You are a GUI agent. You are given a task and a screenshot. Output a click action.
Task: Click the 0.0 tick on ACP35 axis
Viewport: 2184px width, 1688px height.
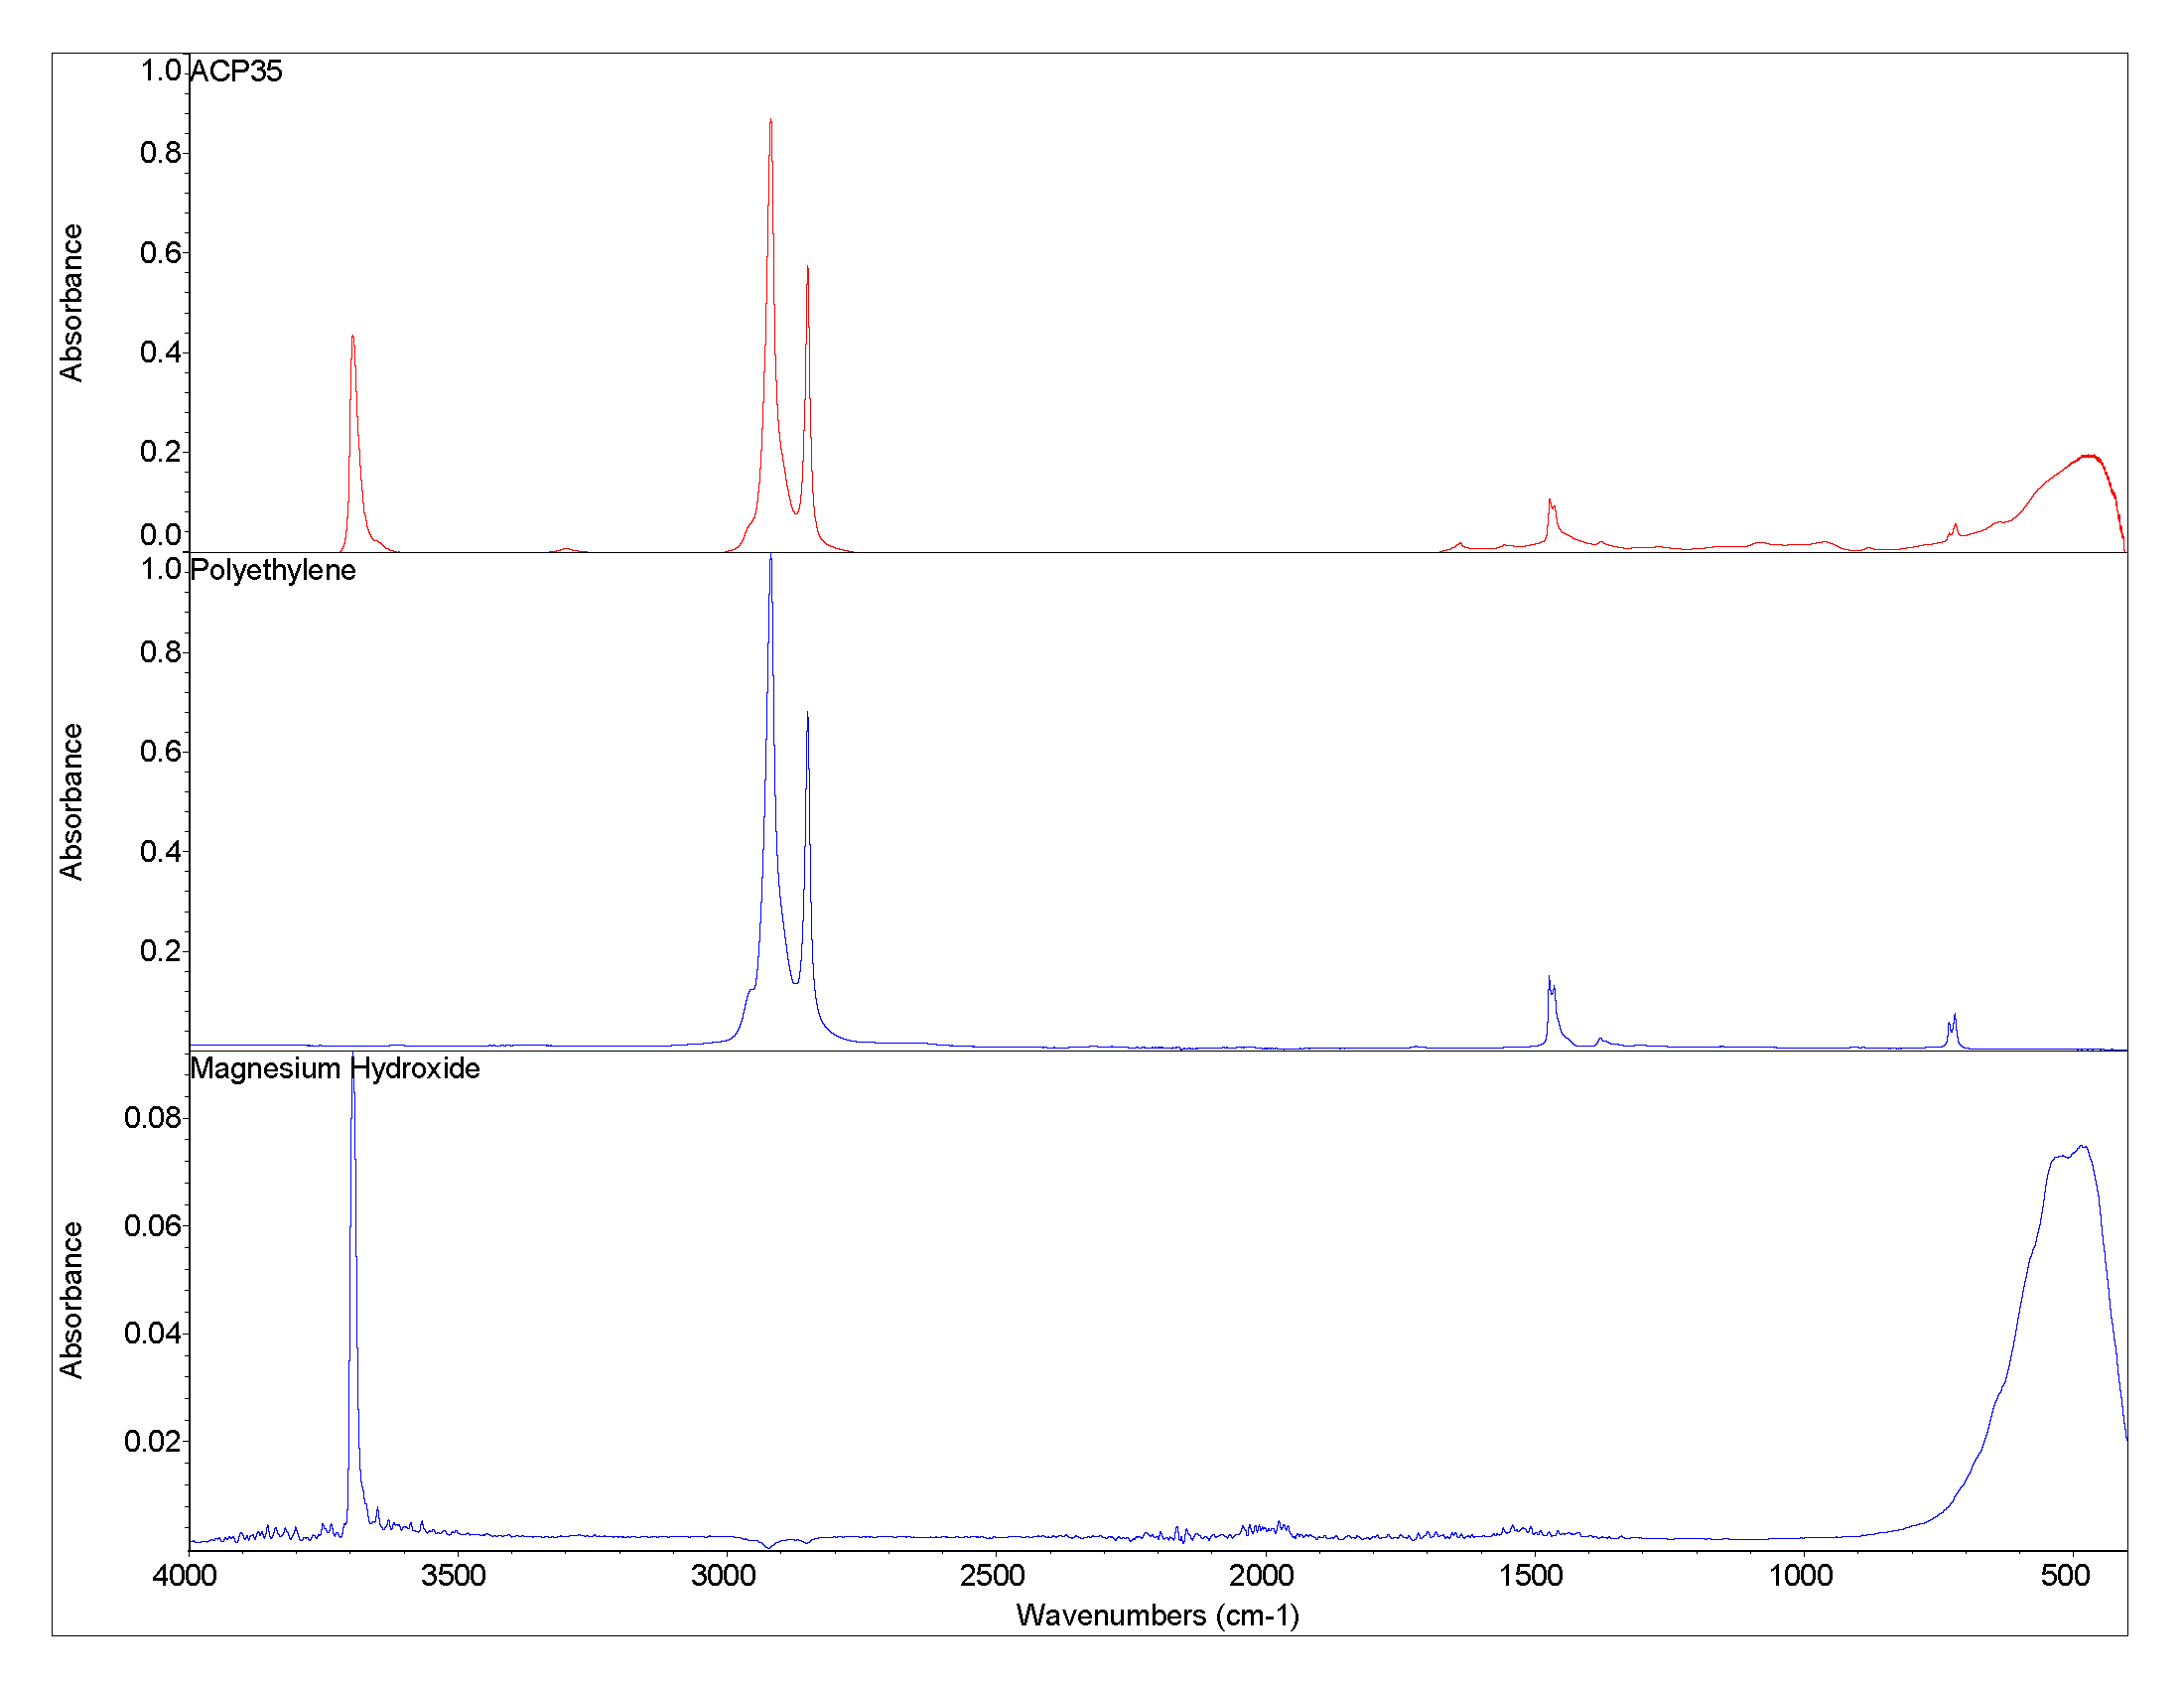pyautogui.click(x=161, y=535)
